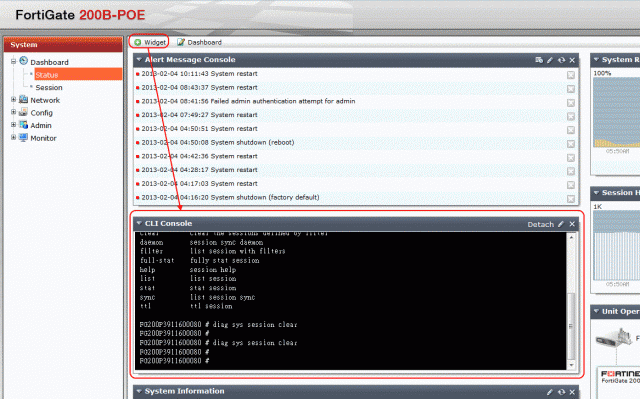The width and height of the screenshot is (640, 399).
Task: Dismiss the 07:49:27 System restart alert
Action: pyautogui.click(x=571, y=116)
